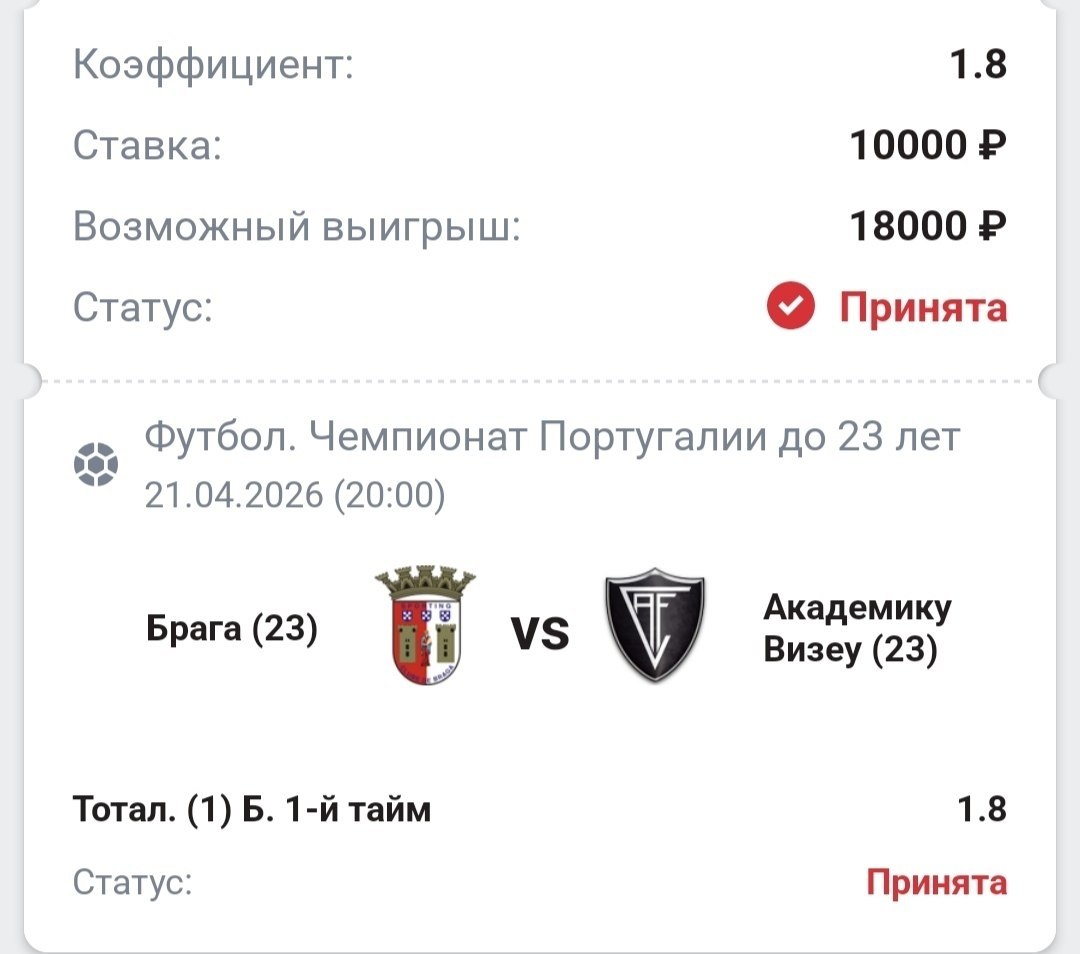1080x954 pixels.
Task: Select the Académico Viseu shield logo
Action: coord(655,627)
